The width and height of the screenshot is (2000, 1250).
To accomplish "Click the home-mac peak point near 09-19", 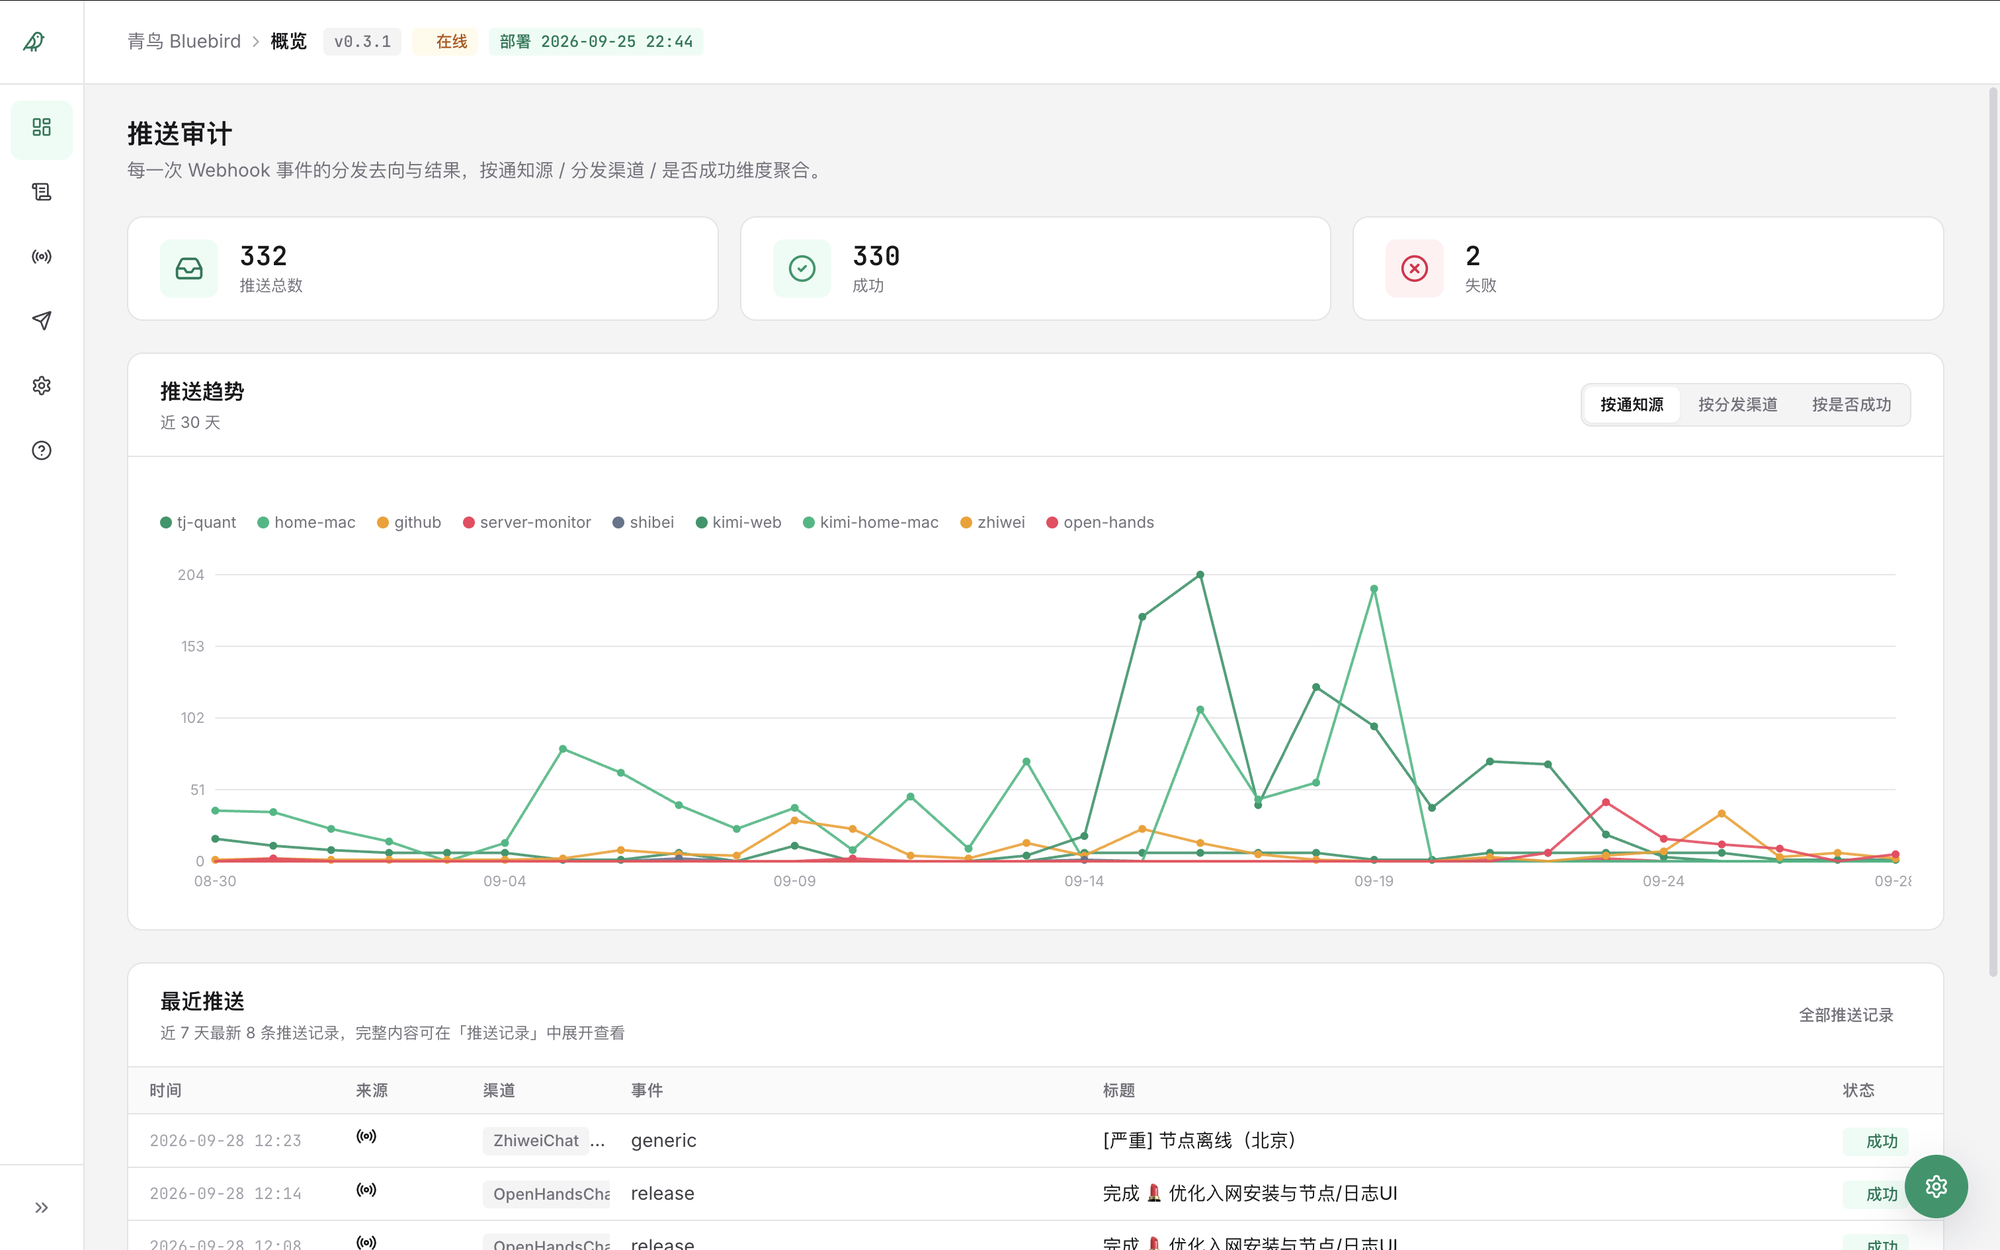I will (x=1374, y=589).
